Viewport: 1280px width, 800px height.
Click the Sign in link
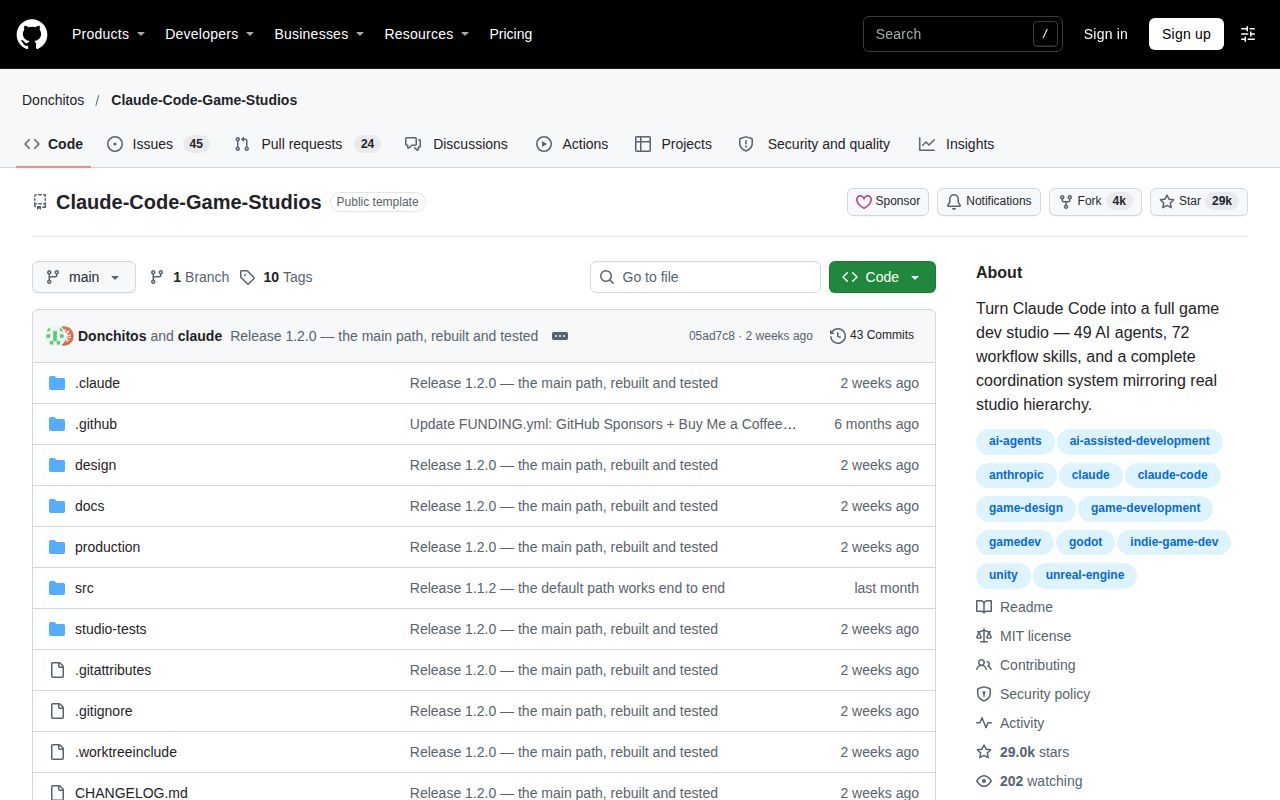click(1105, 34)
